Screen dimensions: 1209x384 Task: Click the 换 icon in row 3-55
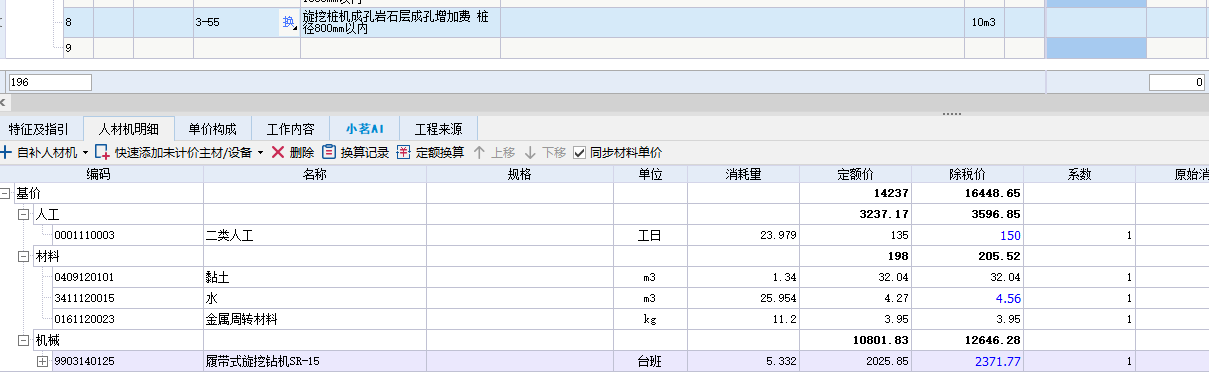click(289, 21)
